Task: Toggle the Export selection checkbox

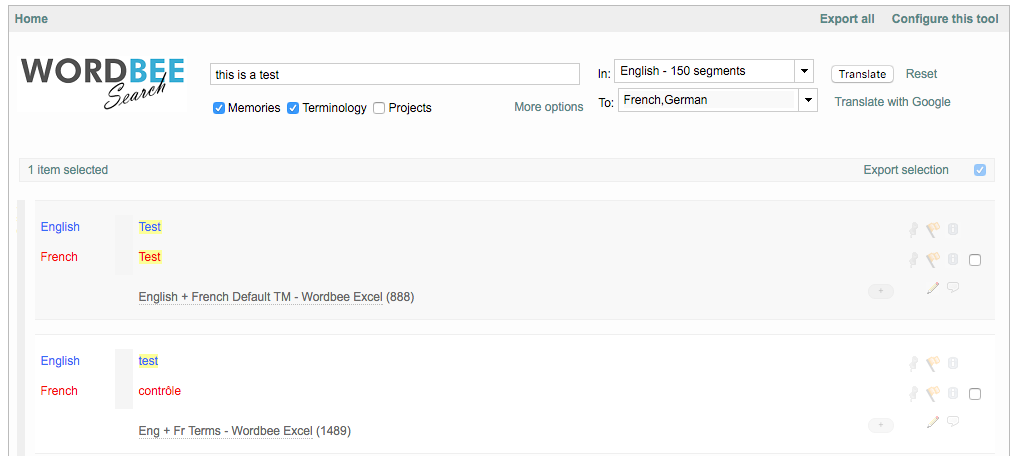Action: click(980, 170)
